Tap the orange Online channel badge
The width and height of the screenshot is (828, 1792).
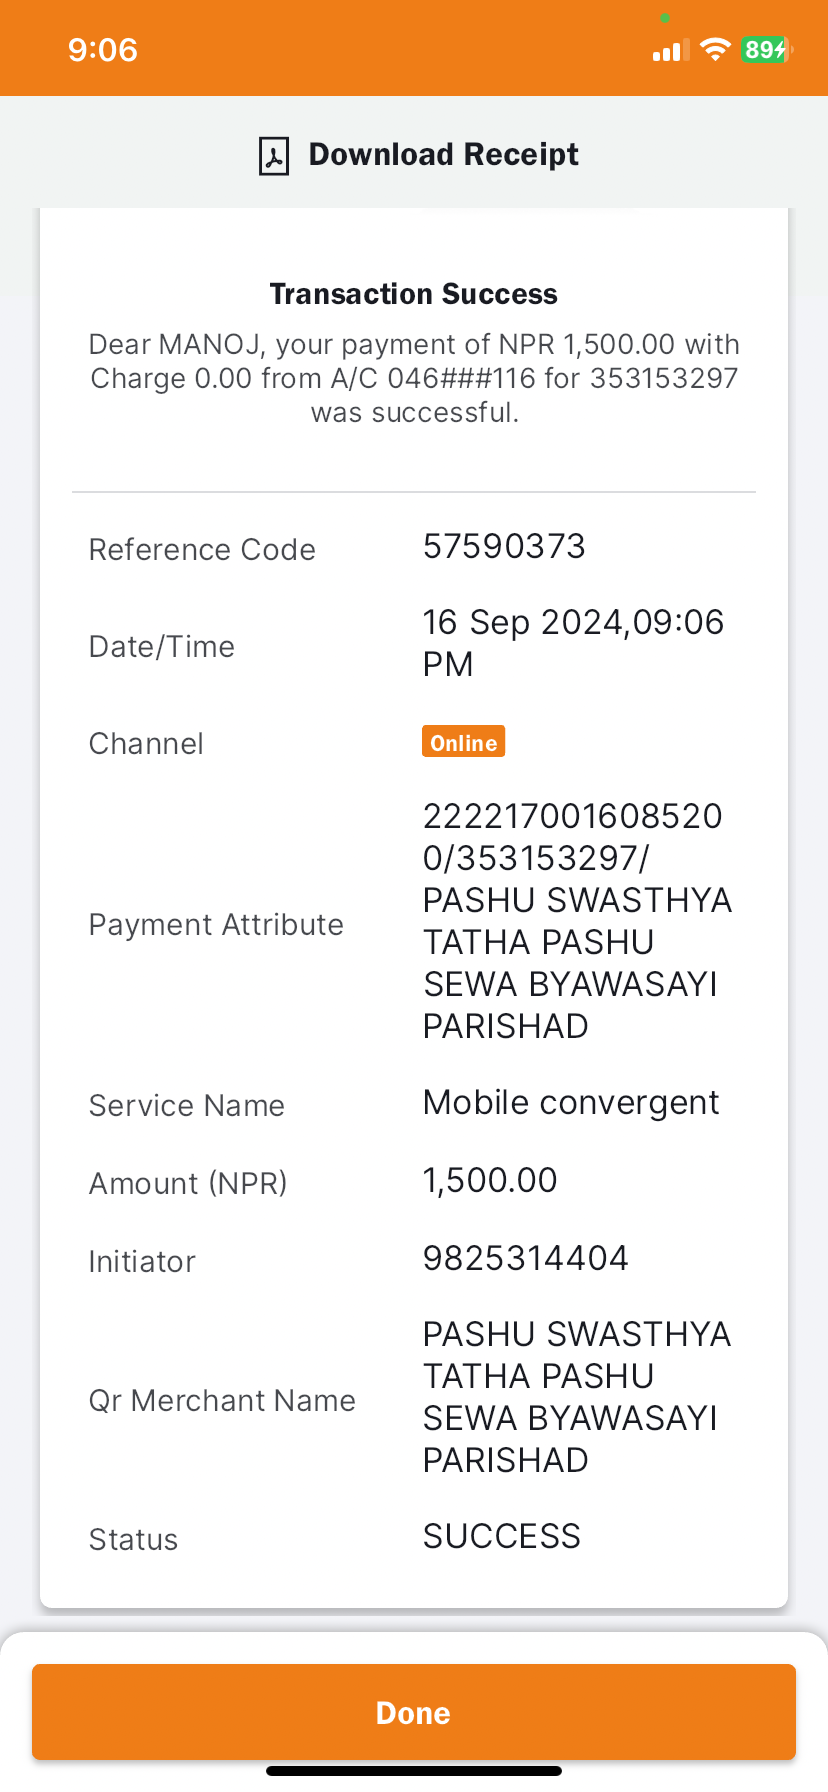463,742
